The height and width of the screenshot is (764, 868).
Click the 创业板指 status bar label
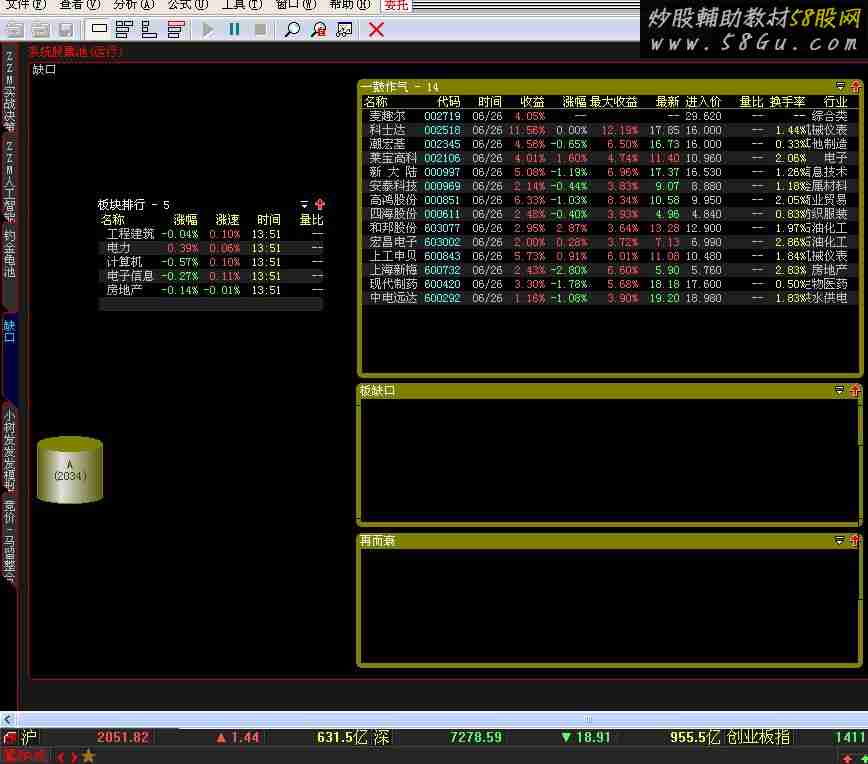(x=758, y=737)
